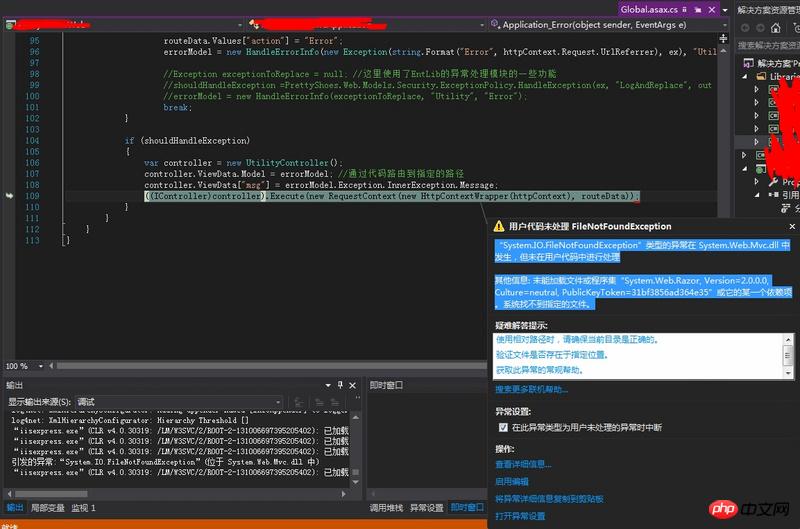Click output panel scroll-left arrow
800x529 pixels.
[x=9, y=494]
